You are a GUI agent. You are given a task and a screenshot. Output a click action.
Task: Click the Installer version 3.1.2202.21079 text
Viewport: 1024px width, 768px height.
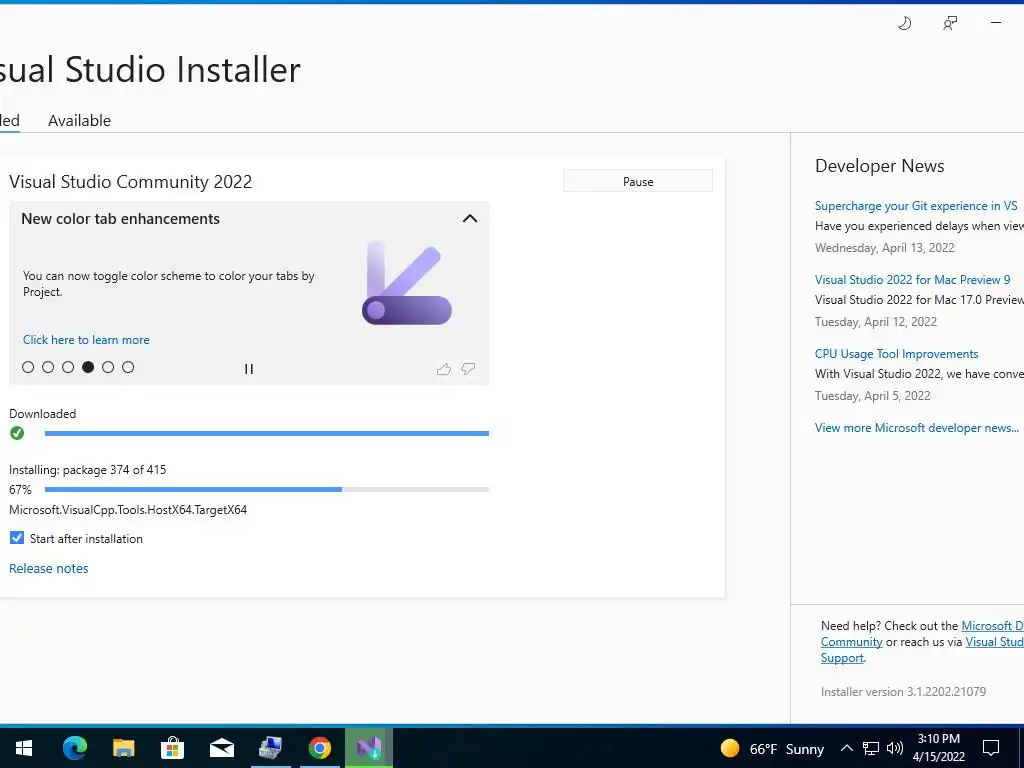tap(903, 692)
